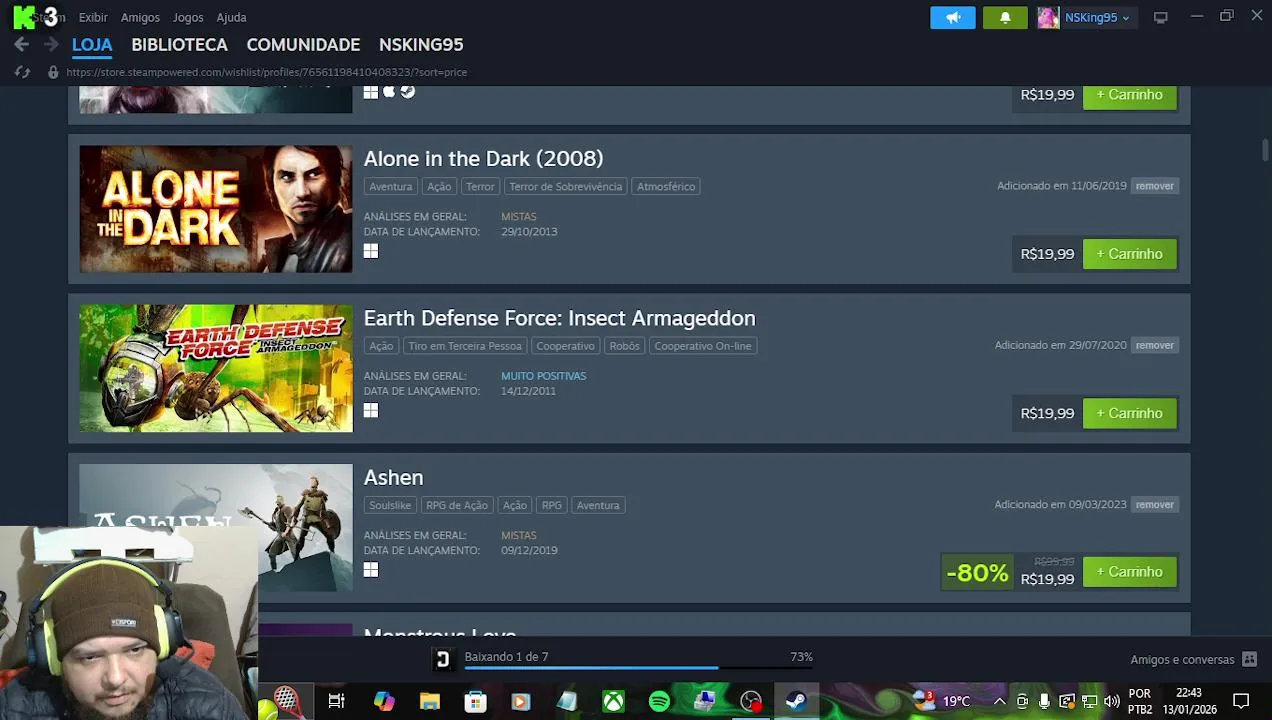Click the Soulslike tag

pyautogui.click(x=390, y=505)
